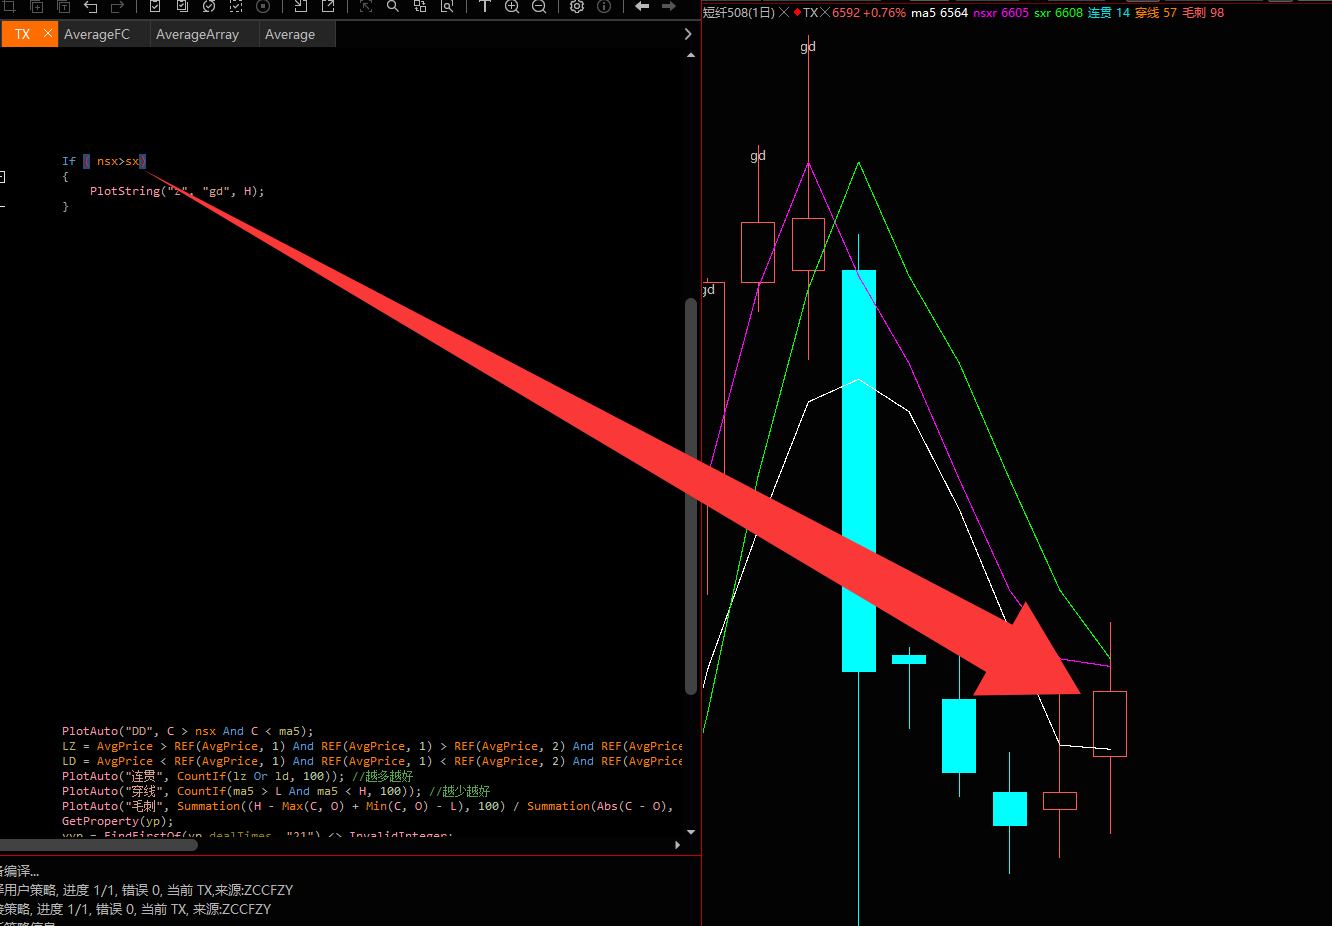The width and height of the screenshot is (1332, 926).
Task: Click the PlotAuto("穿线") code line
Action: (276, 791)
